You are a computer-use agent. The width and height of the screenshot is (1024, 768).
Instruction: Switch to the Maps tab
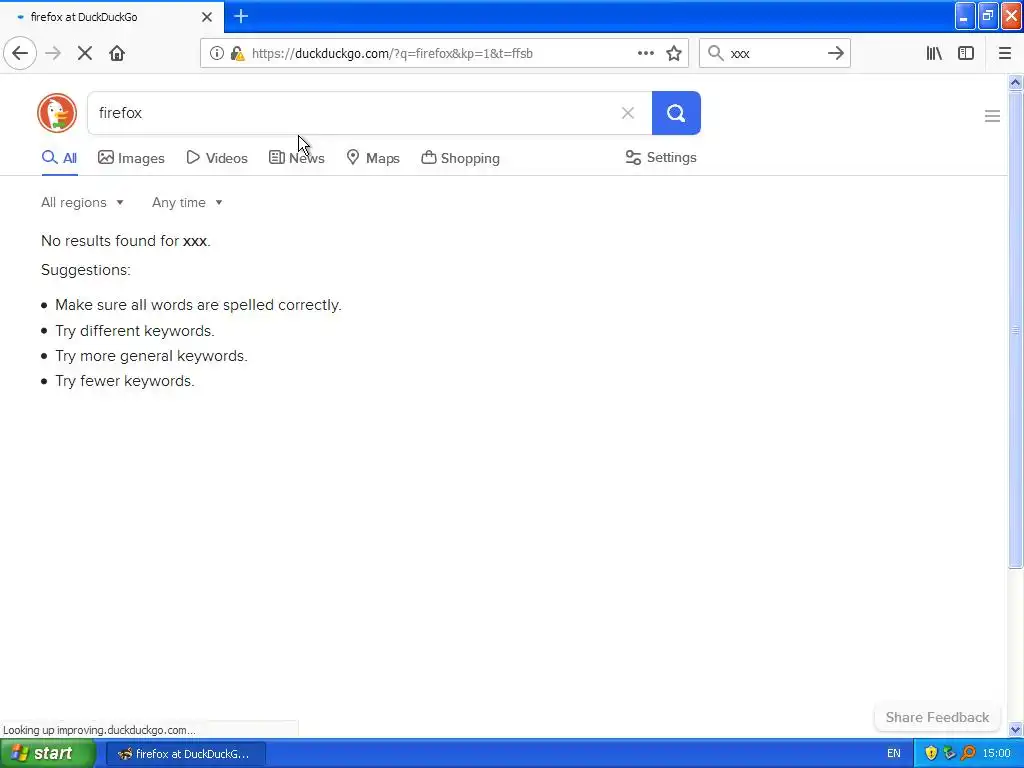tap(373, 158)
